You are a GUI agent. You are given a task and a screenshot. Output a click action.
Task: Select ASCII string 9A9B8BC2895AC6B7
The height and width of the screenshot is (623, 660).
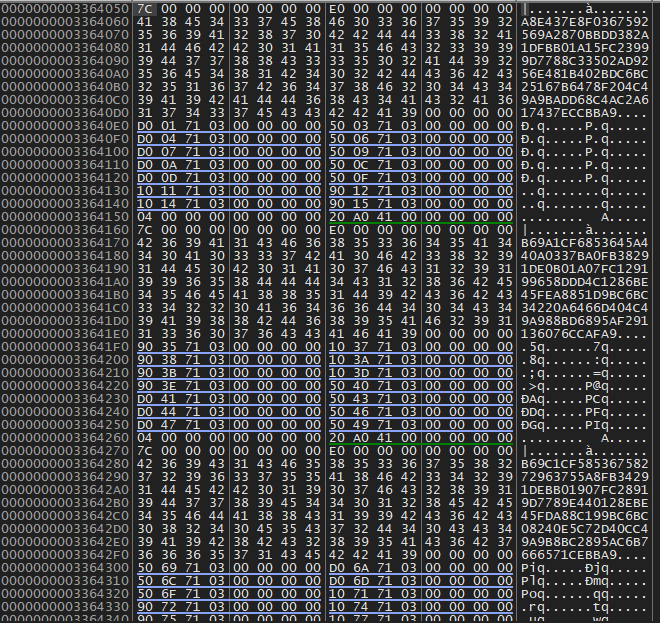point(585,543)
